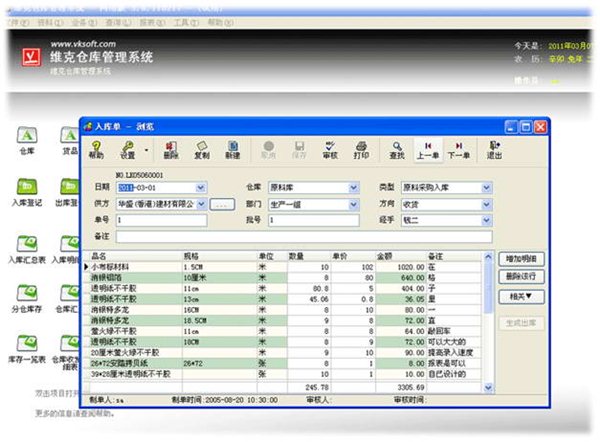The width and height of the screenshot is (600, 442).
Task: Copy the document with 复制 icon
Action: coord(202,149)
